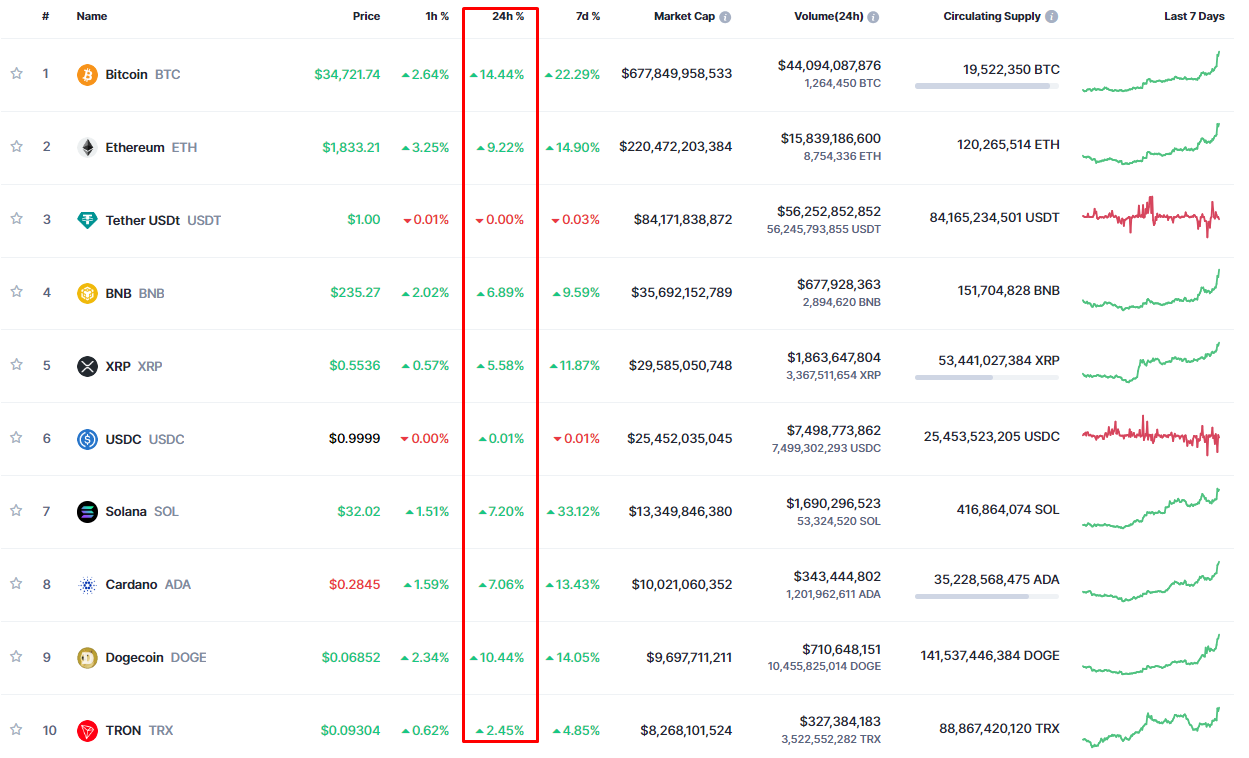Click Tether volume $56,252,852,852
This screenshot has width=1249, height=758.
pyautogui.click(x=829, y=212)
